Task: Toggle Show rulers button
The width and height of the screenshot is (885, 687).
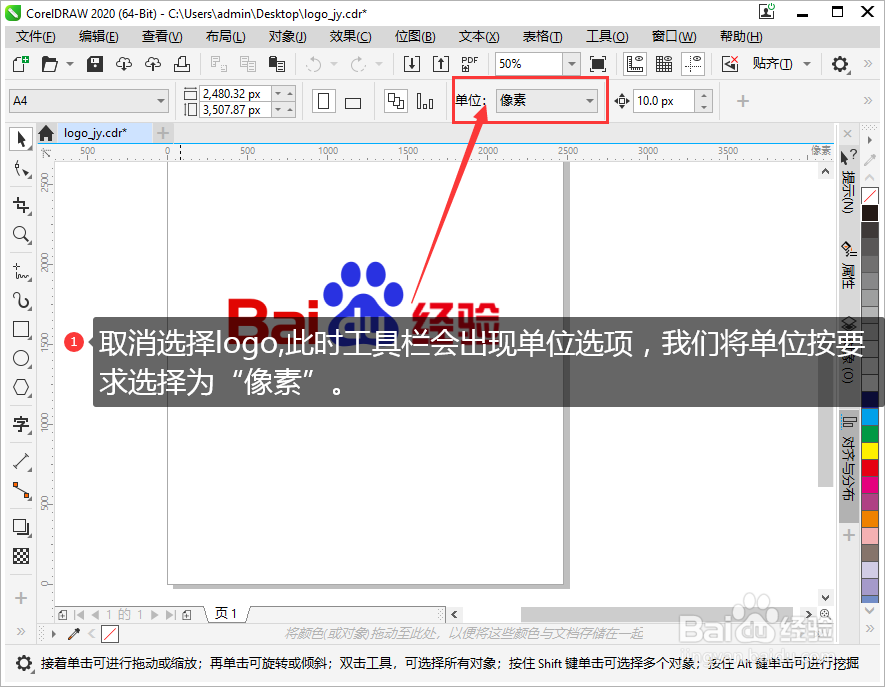Action: (635, 64)
